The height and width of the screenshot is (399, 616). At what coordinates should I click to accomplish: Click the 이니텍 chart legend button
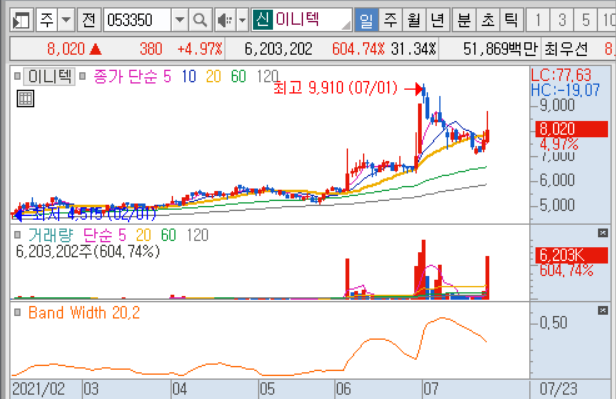[x=50, y=76]
